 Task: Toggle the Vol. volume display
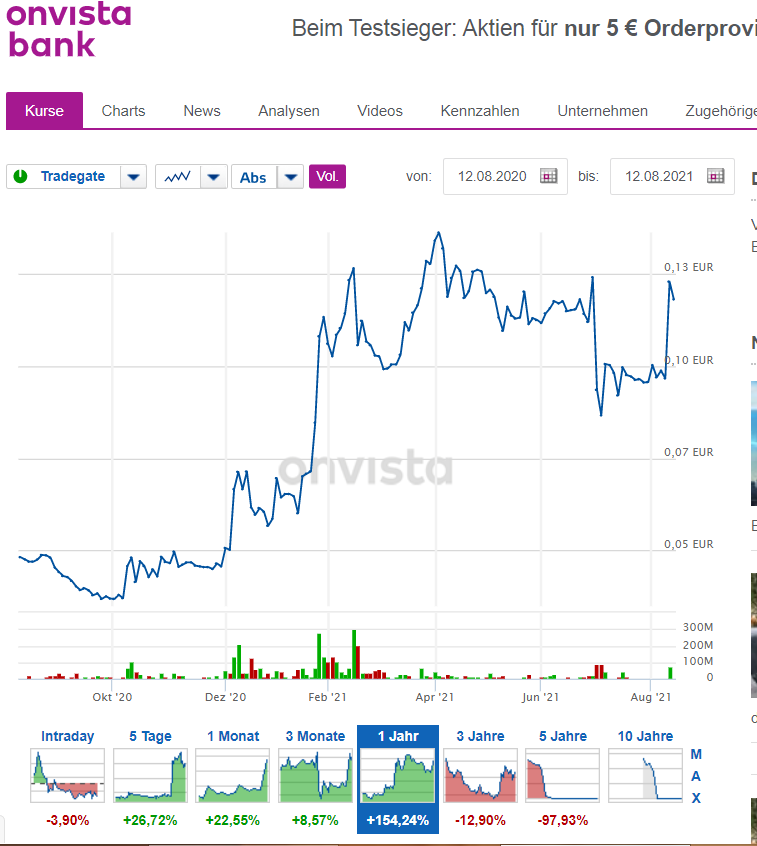[327, 175]
